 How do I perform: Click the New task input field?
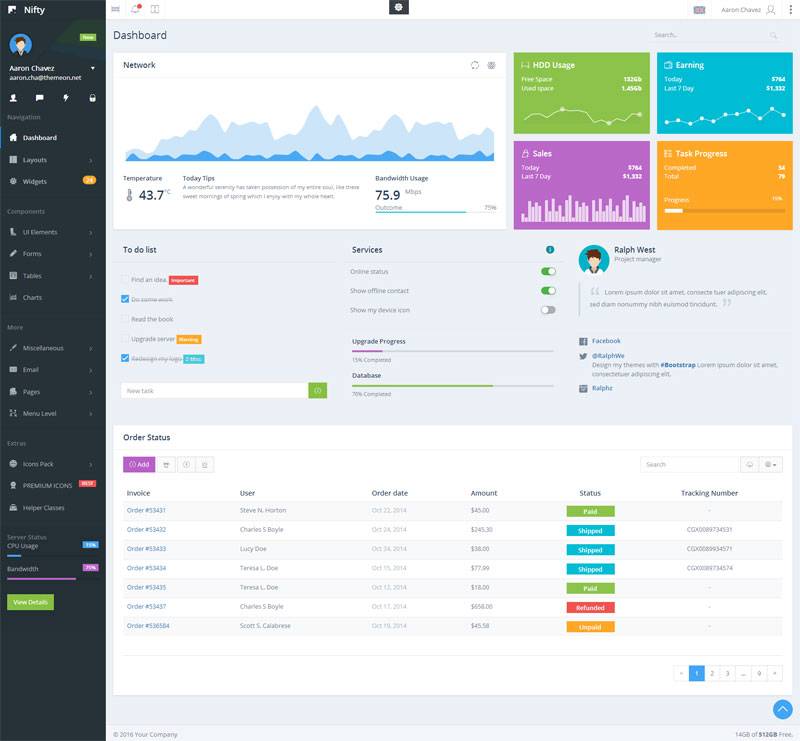pyautogui.click(x=214, y=391)
